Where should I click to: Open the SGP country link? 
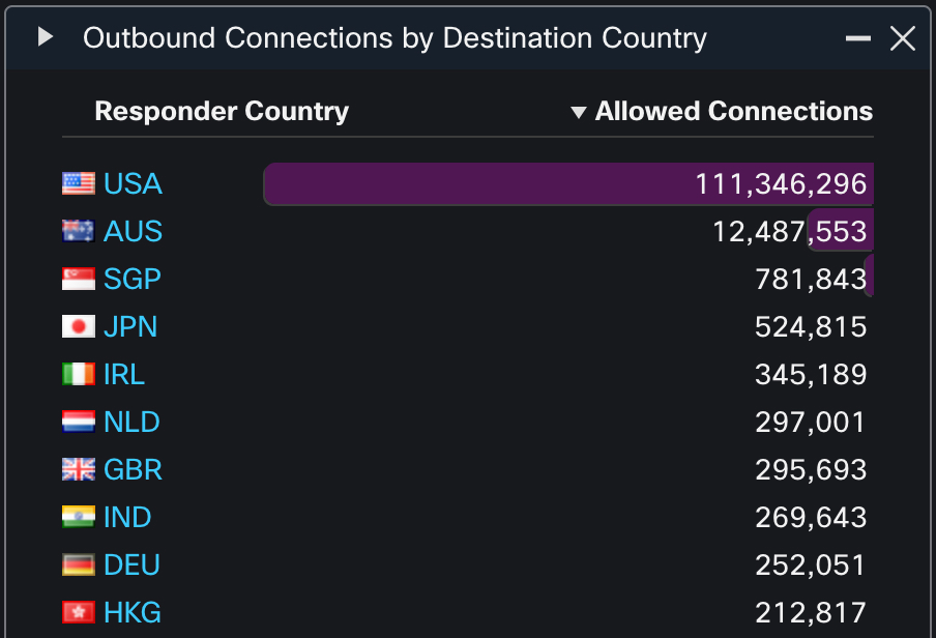133,279
